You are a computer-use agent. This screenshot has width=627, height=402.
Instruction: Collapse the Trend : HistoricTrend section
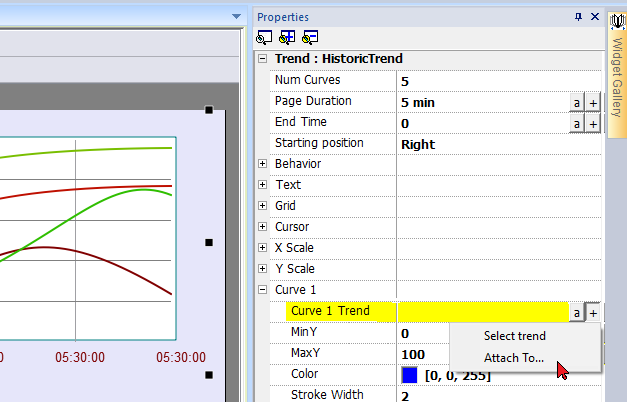(x=263, y=59)
